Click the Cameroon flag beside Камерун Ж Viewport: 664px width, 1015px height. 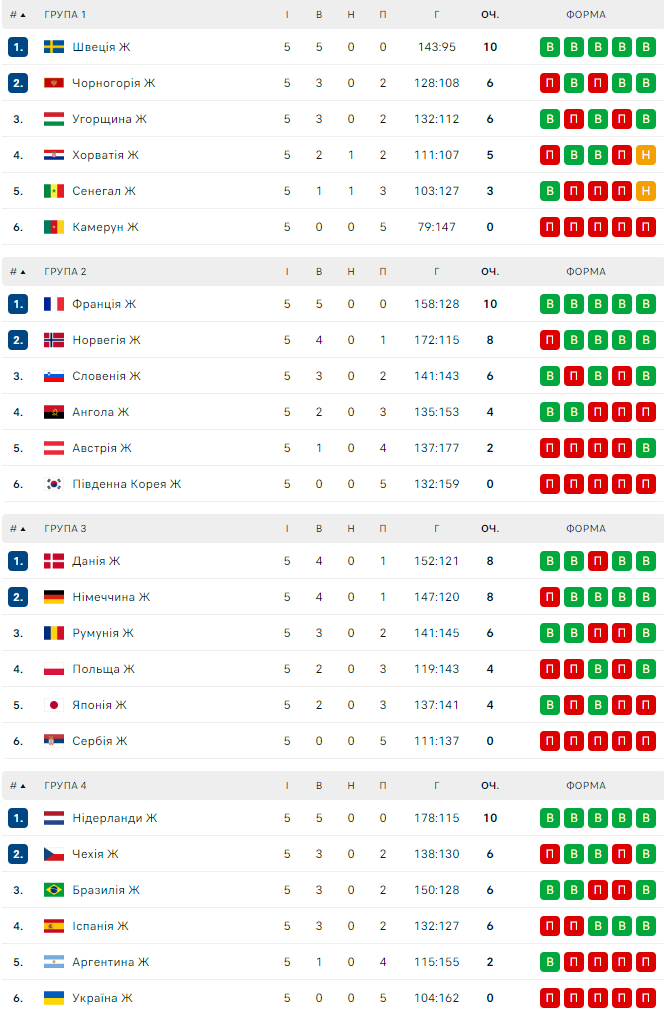(x=54, y=227)
